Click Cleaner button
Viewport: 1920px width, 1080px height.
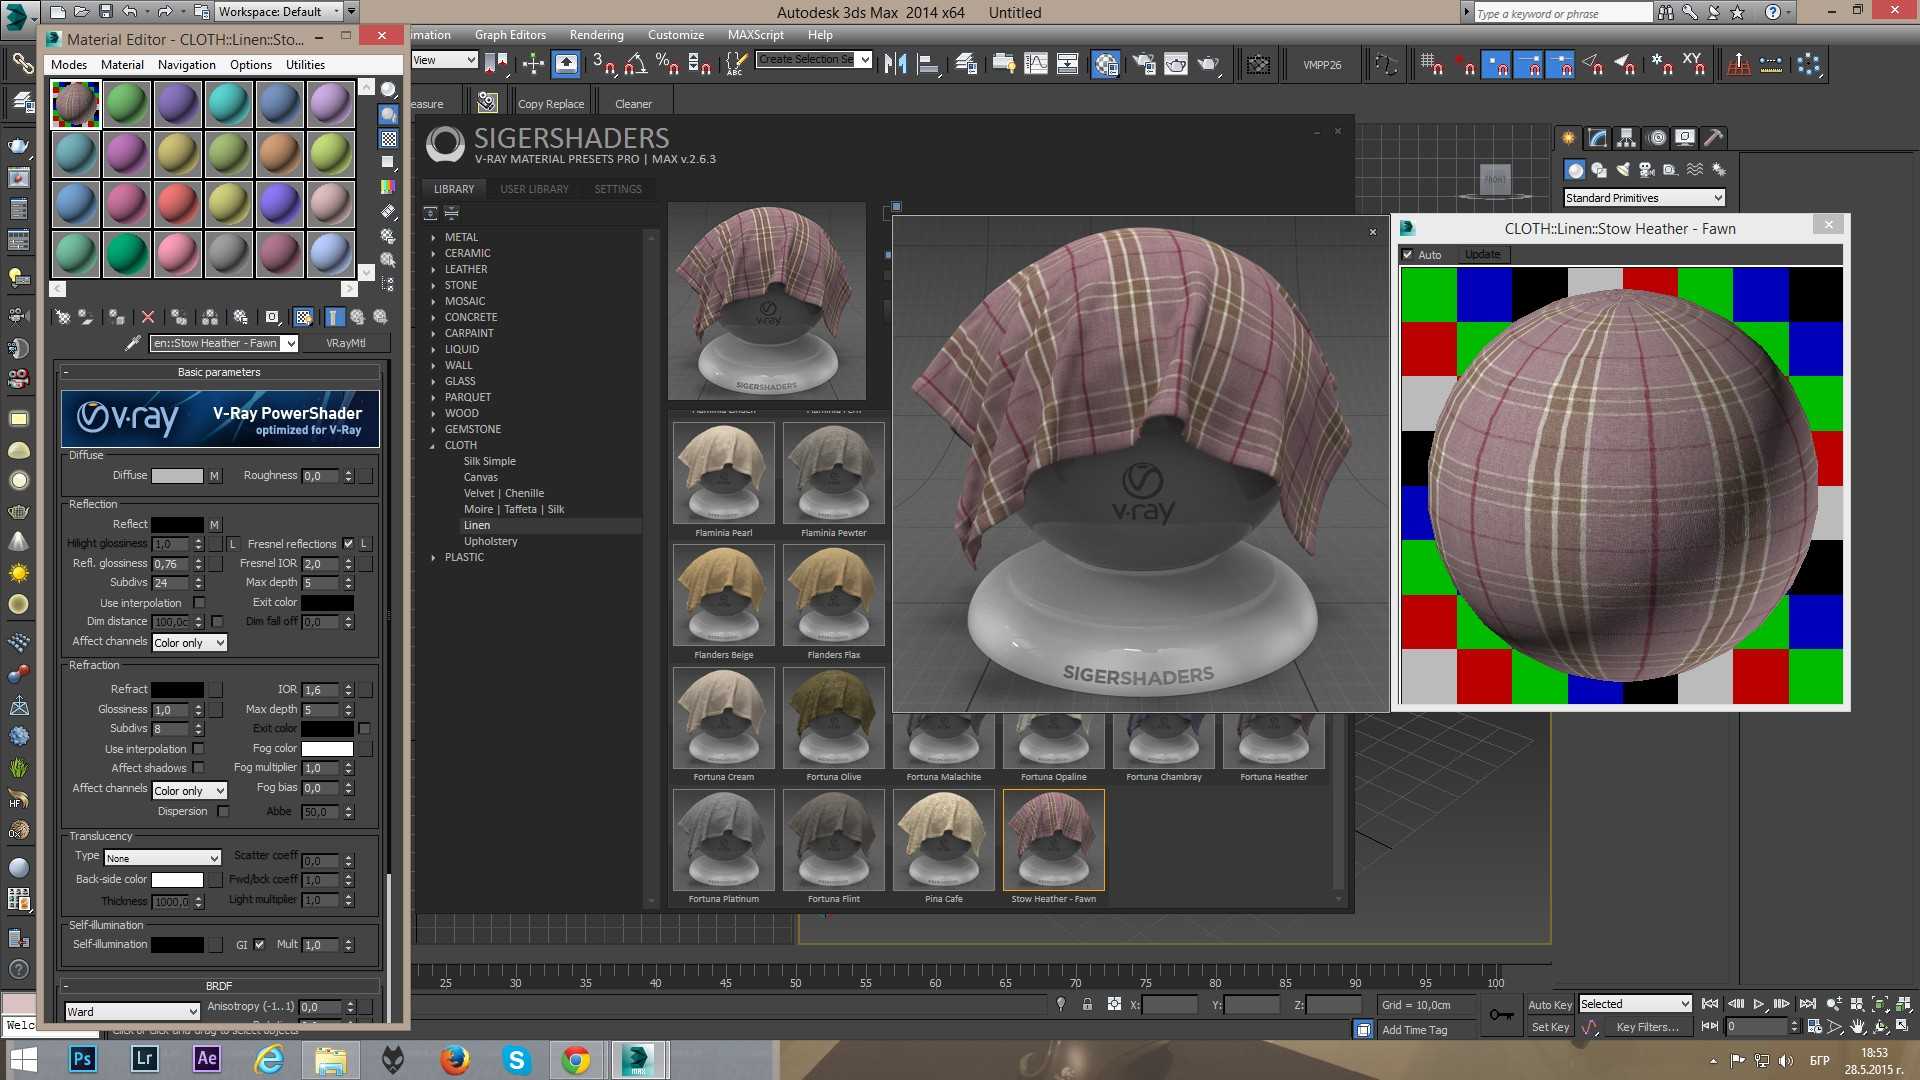(x=633, y=104)
